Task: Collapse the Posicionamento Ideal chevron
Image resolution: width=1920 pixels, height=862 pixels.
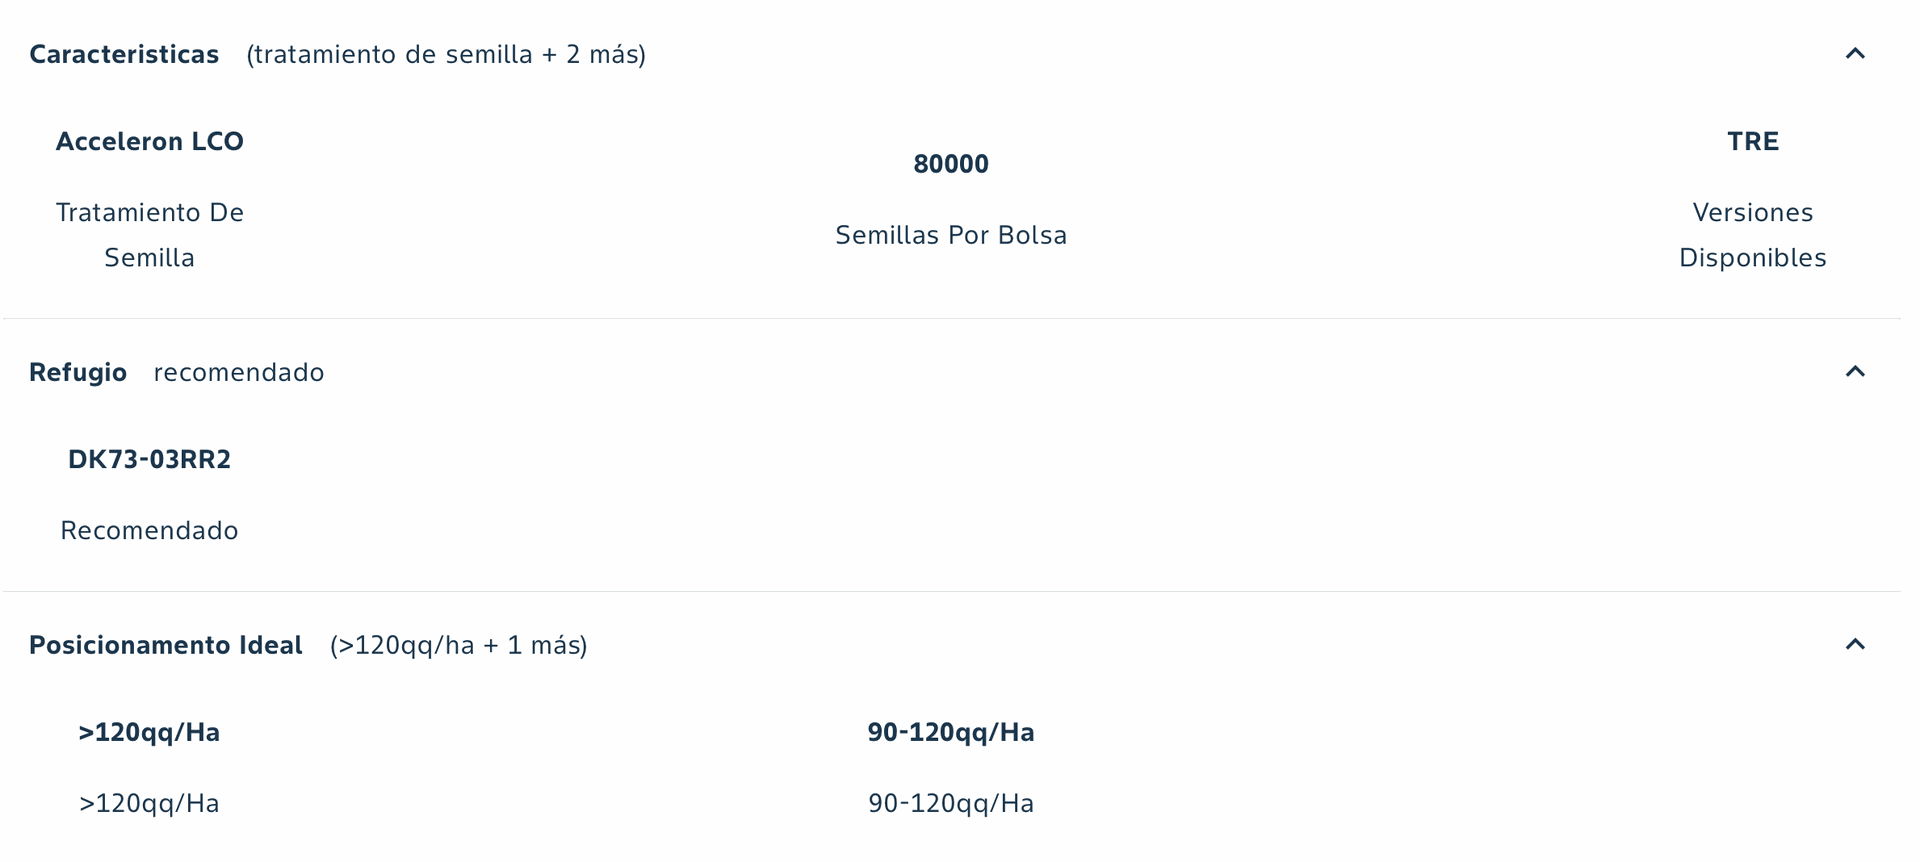Action: pyautogui.click(x=1855, y=645)
